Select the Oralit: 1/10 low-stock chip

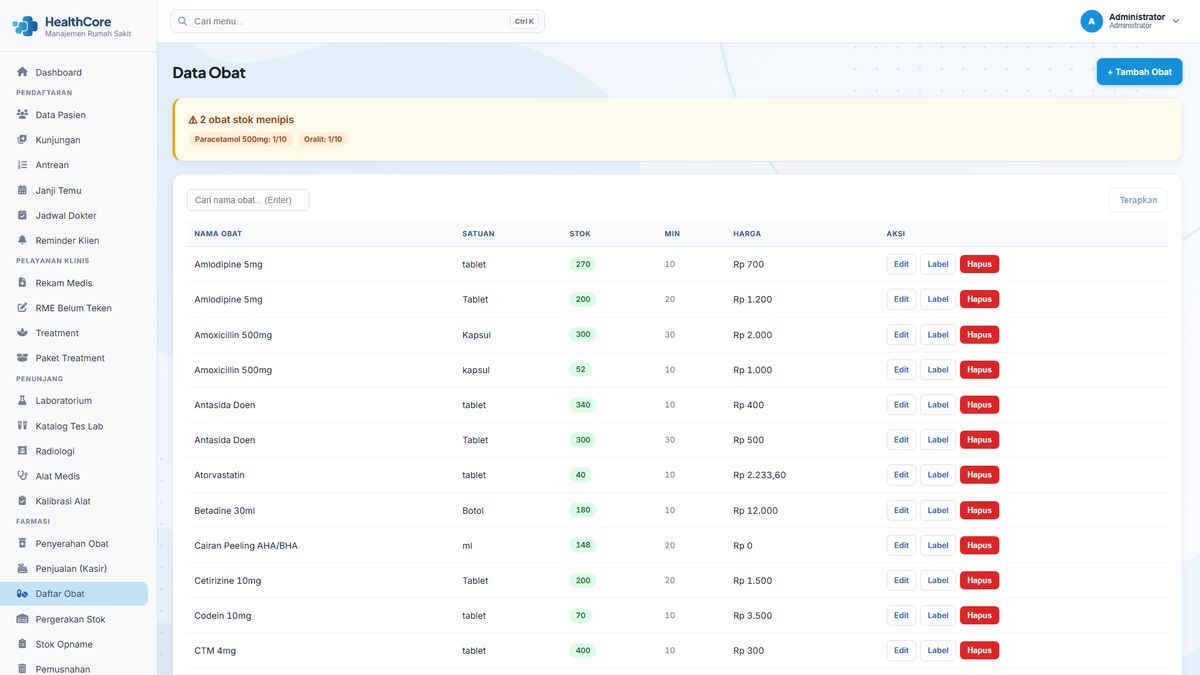tap(323, 140)
